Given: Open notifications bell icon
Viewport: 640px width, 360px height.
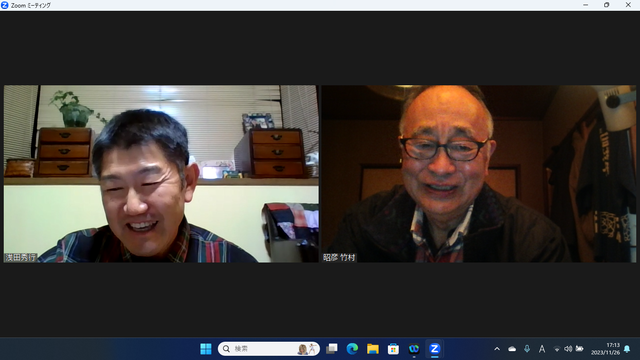Looking at the screenshot, I should tap(627, 349).
